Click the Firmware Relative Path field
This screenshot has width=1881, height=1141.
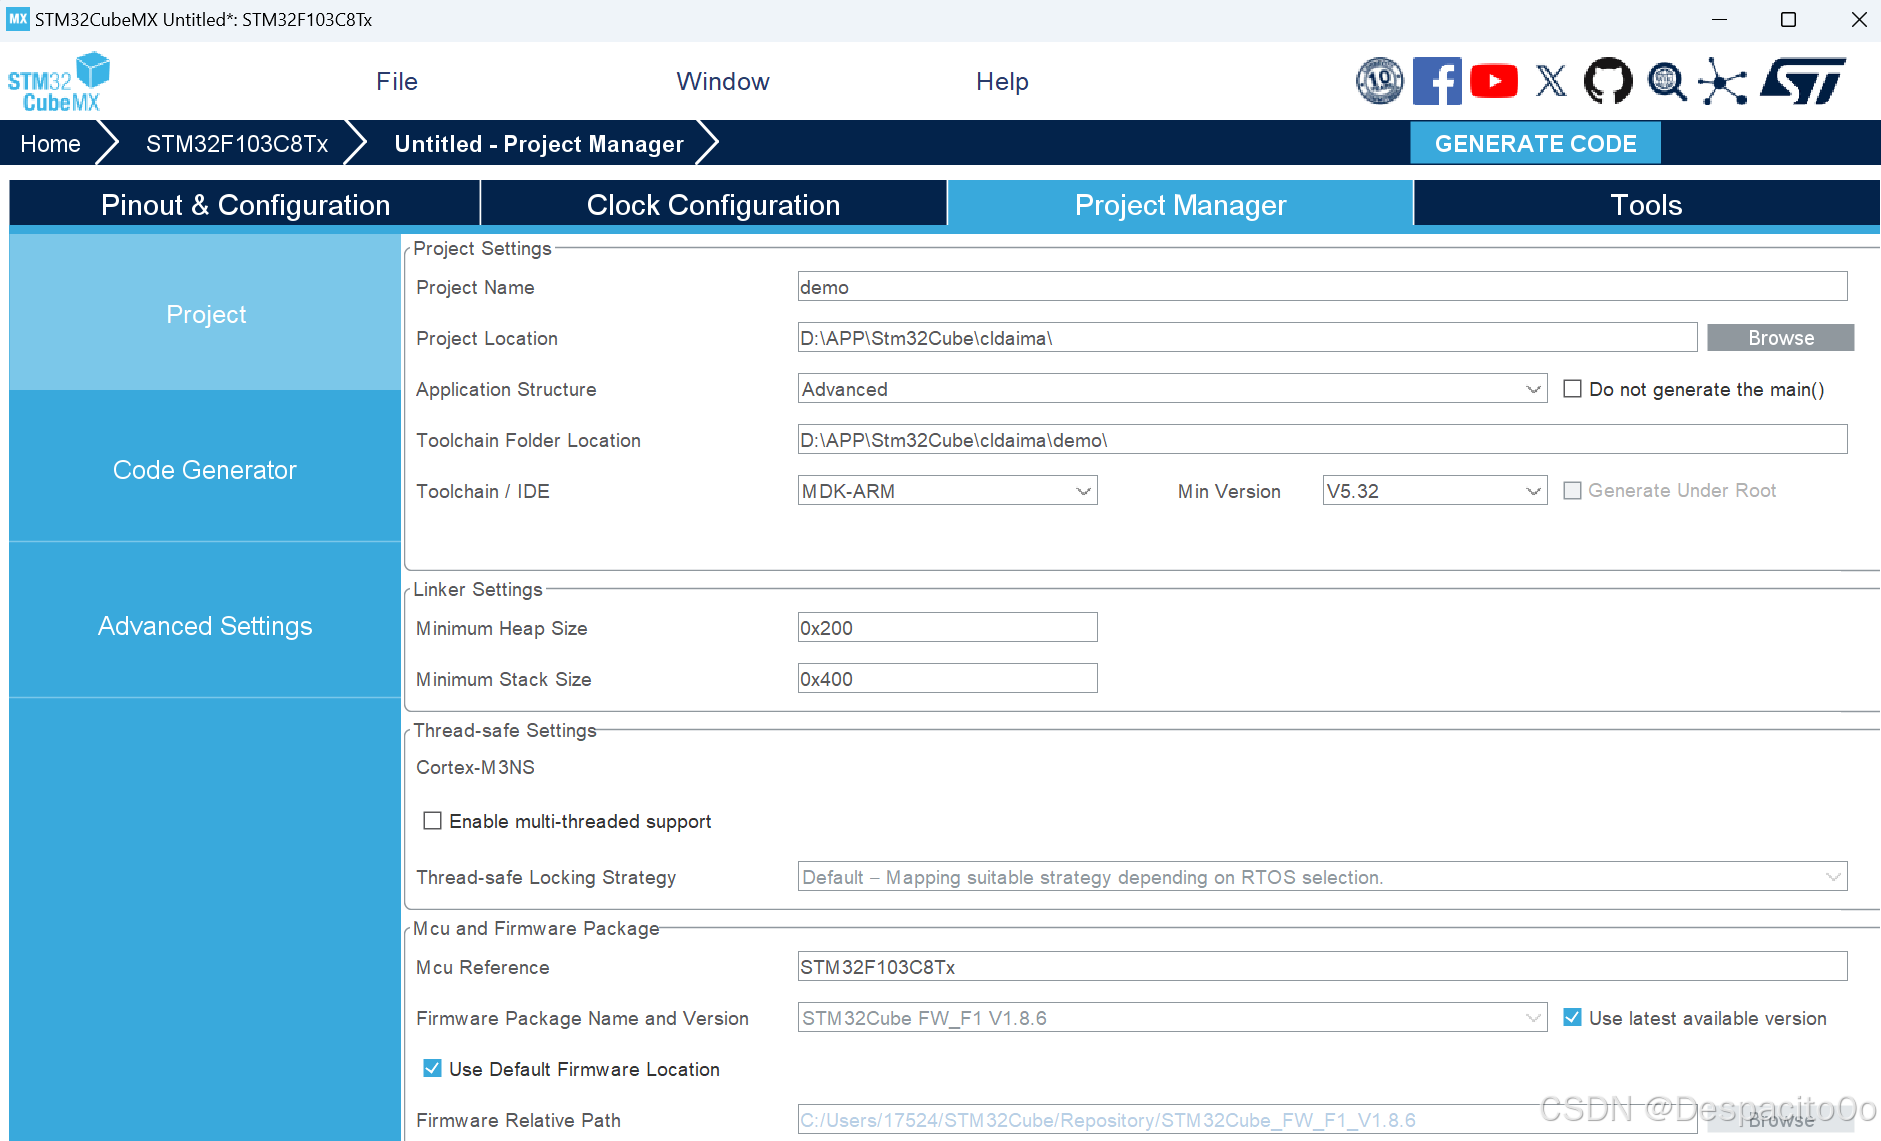coord(1247,1120)
